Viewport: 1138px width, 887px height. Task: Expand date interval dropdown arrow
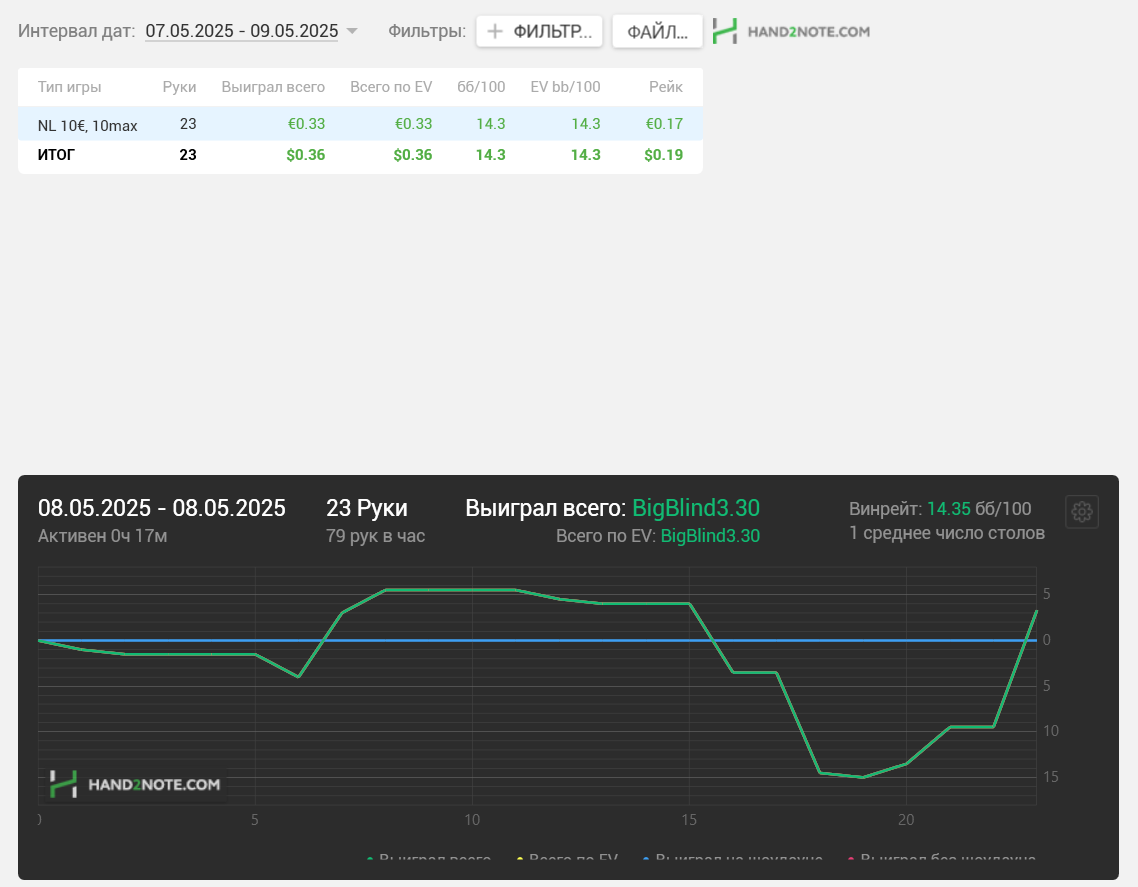352,31
